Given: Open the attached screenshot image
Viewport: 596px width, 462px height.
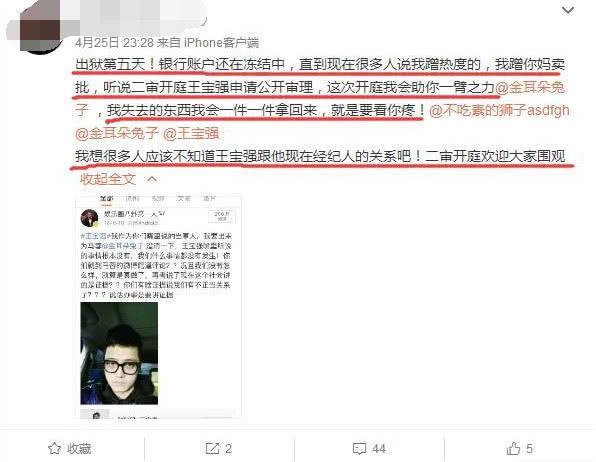Looking at the screenshot, I should pos(159,306).
